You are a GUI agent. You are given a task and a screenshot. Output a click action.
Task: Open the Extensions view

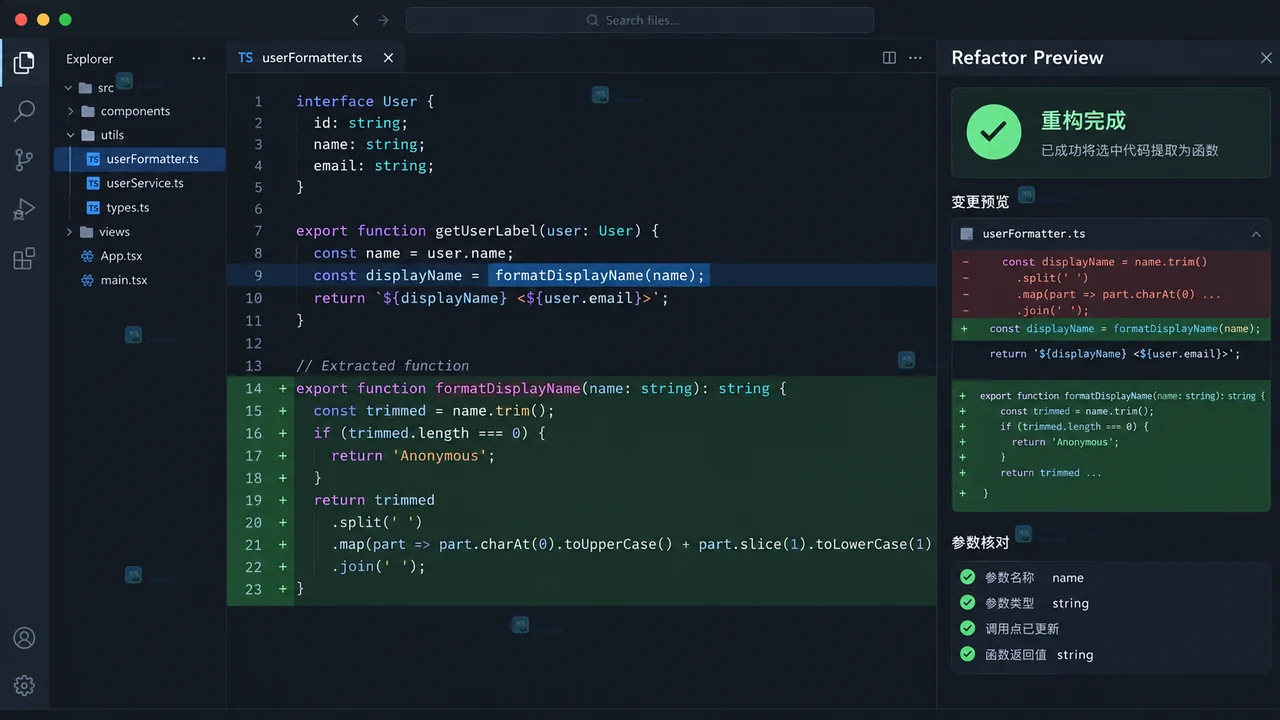pyautogui.click(x=24, y=258)
